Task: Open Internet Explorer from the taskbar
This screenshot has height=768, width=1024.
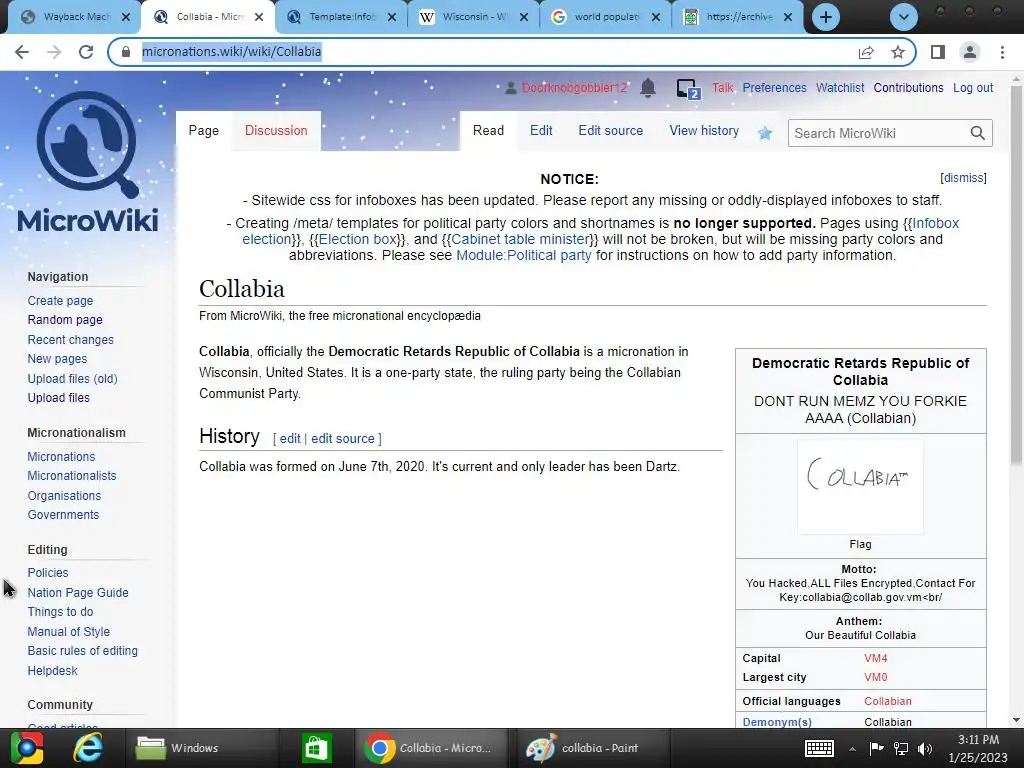Action: [88, 748]
